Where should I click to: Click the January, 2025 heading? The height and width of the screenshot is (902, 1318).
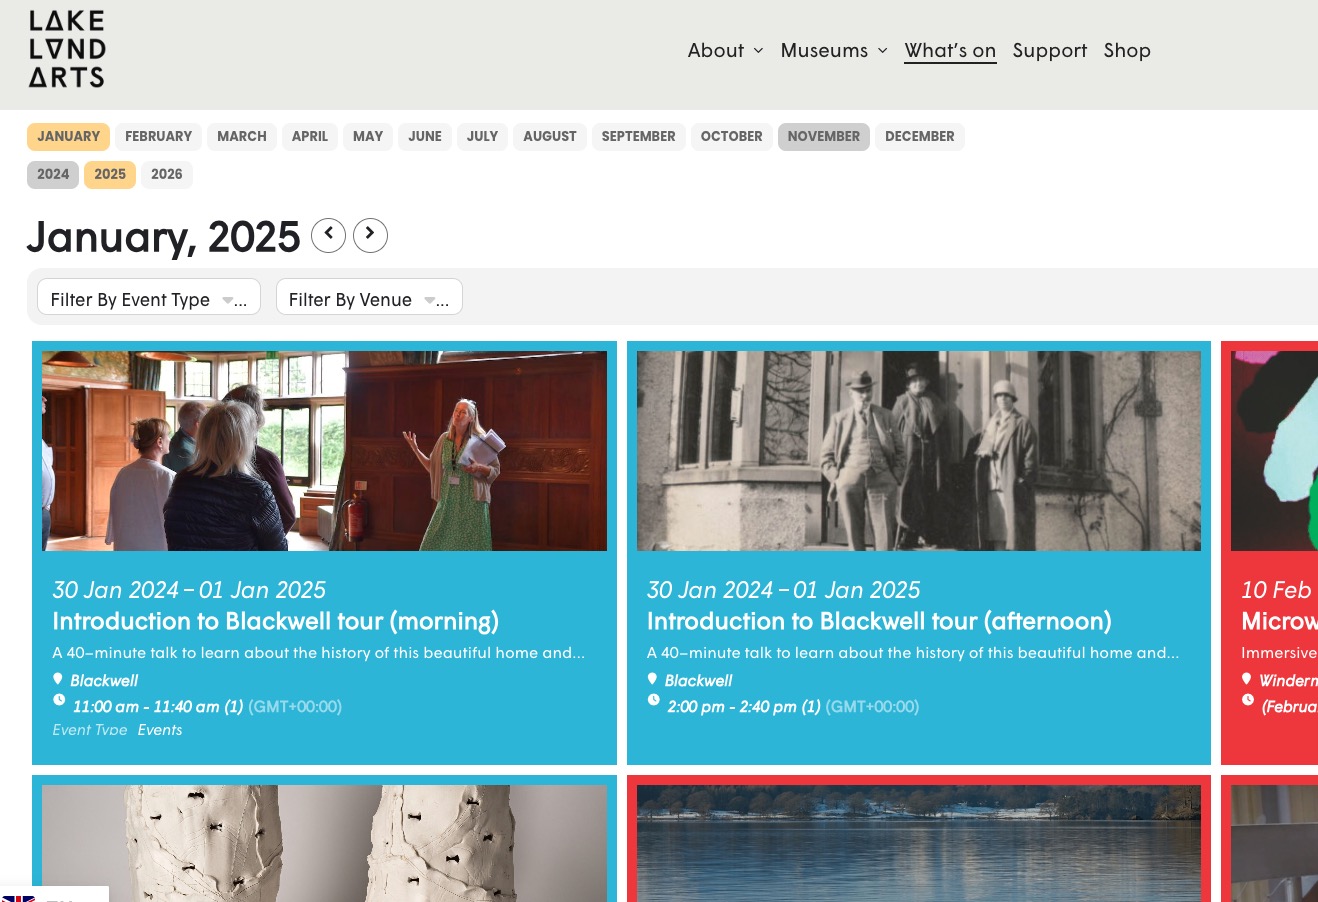point(164,237)
